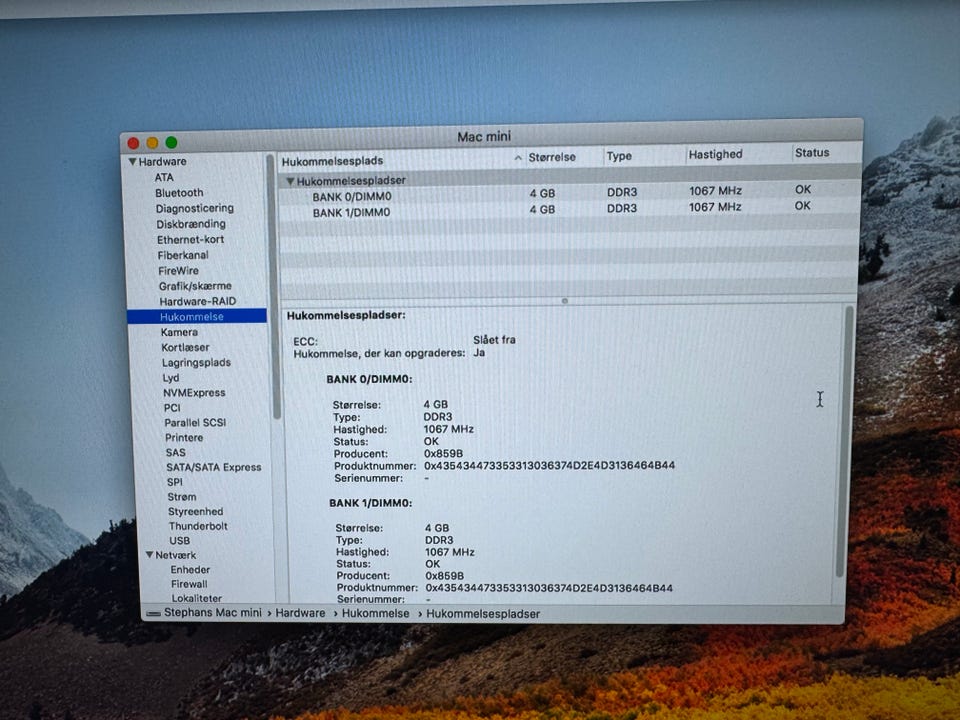Select Hardware-RAID in the sidebar
Viewport: 960px width, 720px height.
[198, 301]
